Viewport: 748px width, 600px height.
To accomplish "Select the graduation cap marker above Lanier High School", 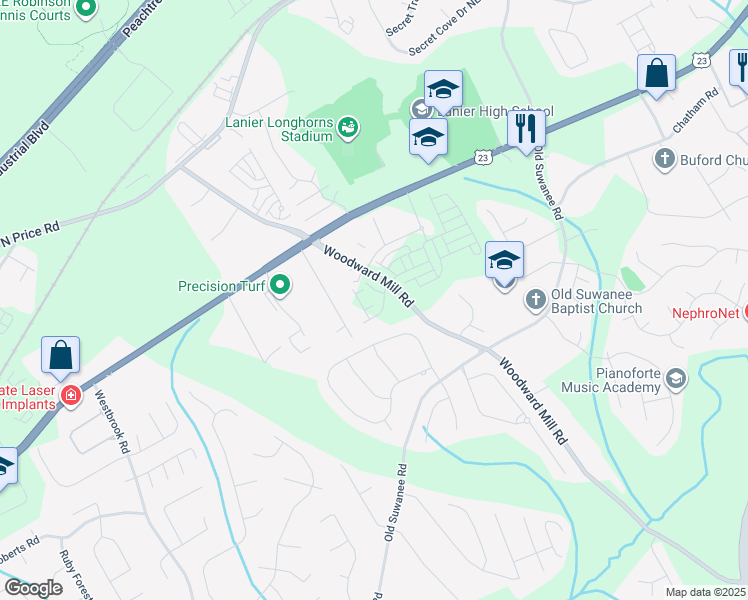I will pos(443,91).
